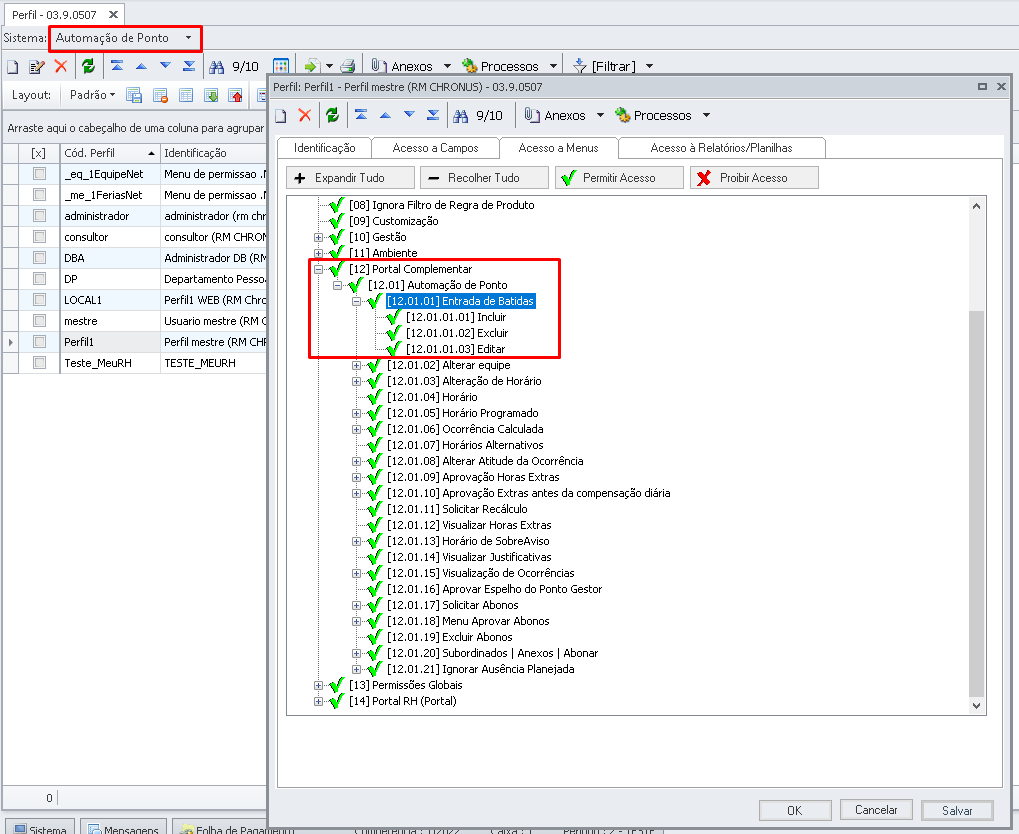Sort by the Cód. Perfil column header
1019x834 pixels.
coord(110,153)
